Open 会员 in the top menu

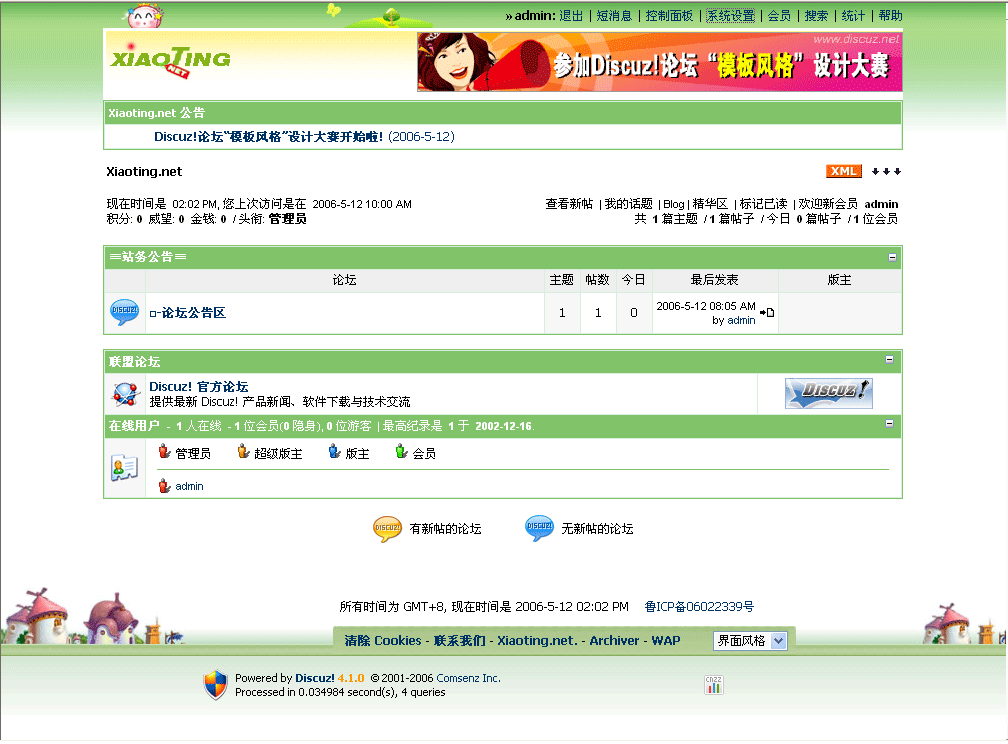coord(779,15)
